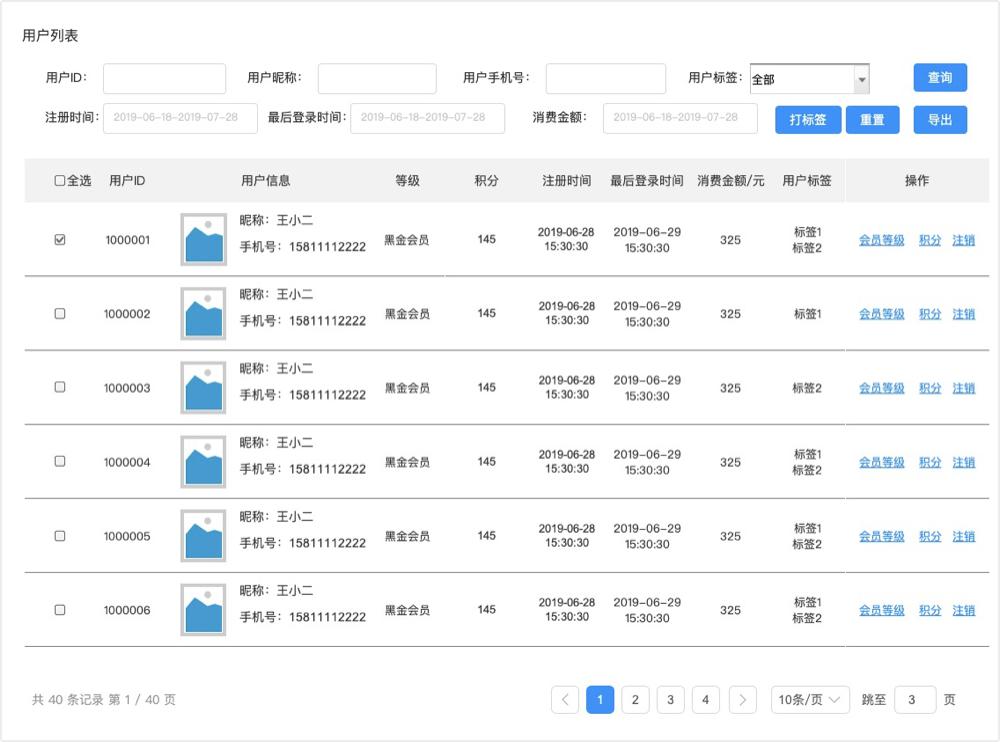Open 会员等级 link for user 1000001
Viewport: 1000px width, 742px height.
coord(880,240)
